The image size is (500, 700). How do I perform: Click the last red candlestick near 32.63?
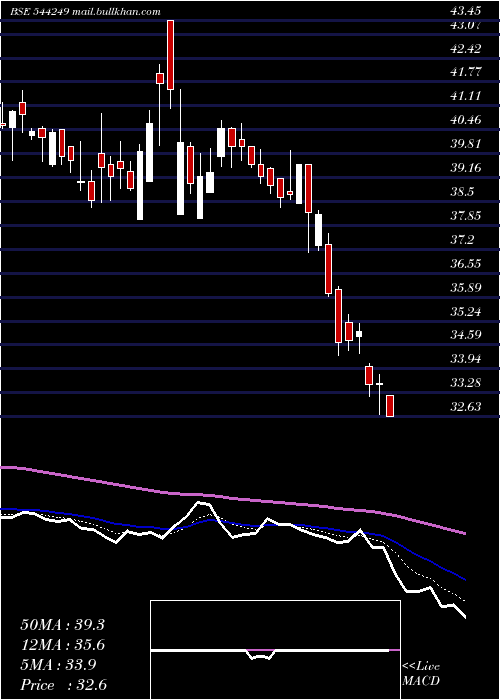[390, 406]
